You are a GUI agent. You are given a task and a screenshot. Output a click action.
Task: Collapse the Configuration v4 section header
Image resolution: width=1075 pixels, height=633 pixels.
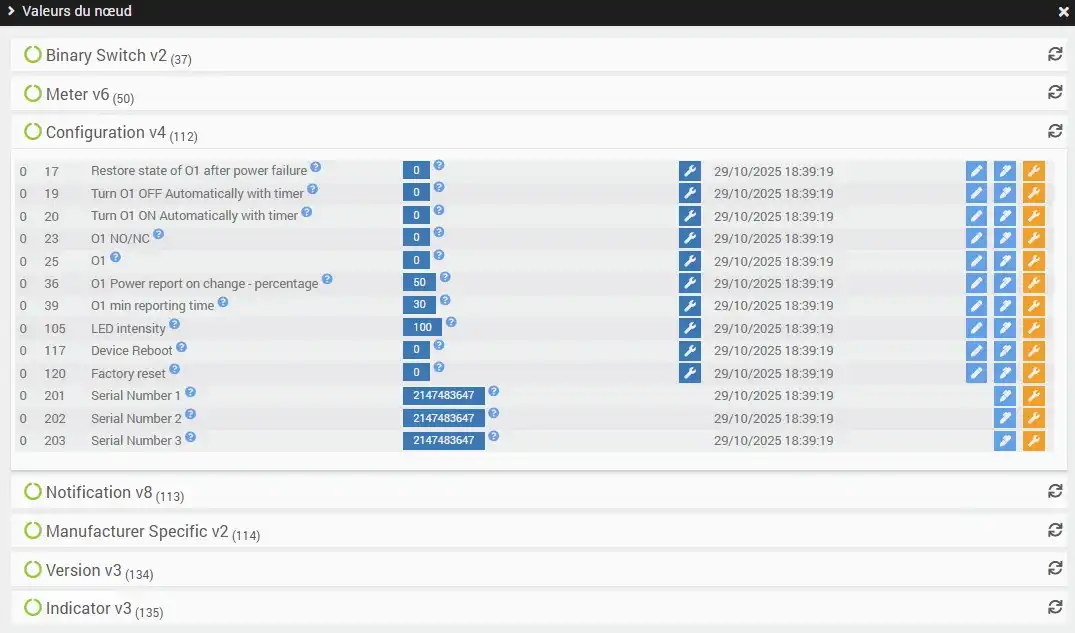[107, 132]
